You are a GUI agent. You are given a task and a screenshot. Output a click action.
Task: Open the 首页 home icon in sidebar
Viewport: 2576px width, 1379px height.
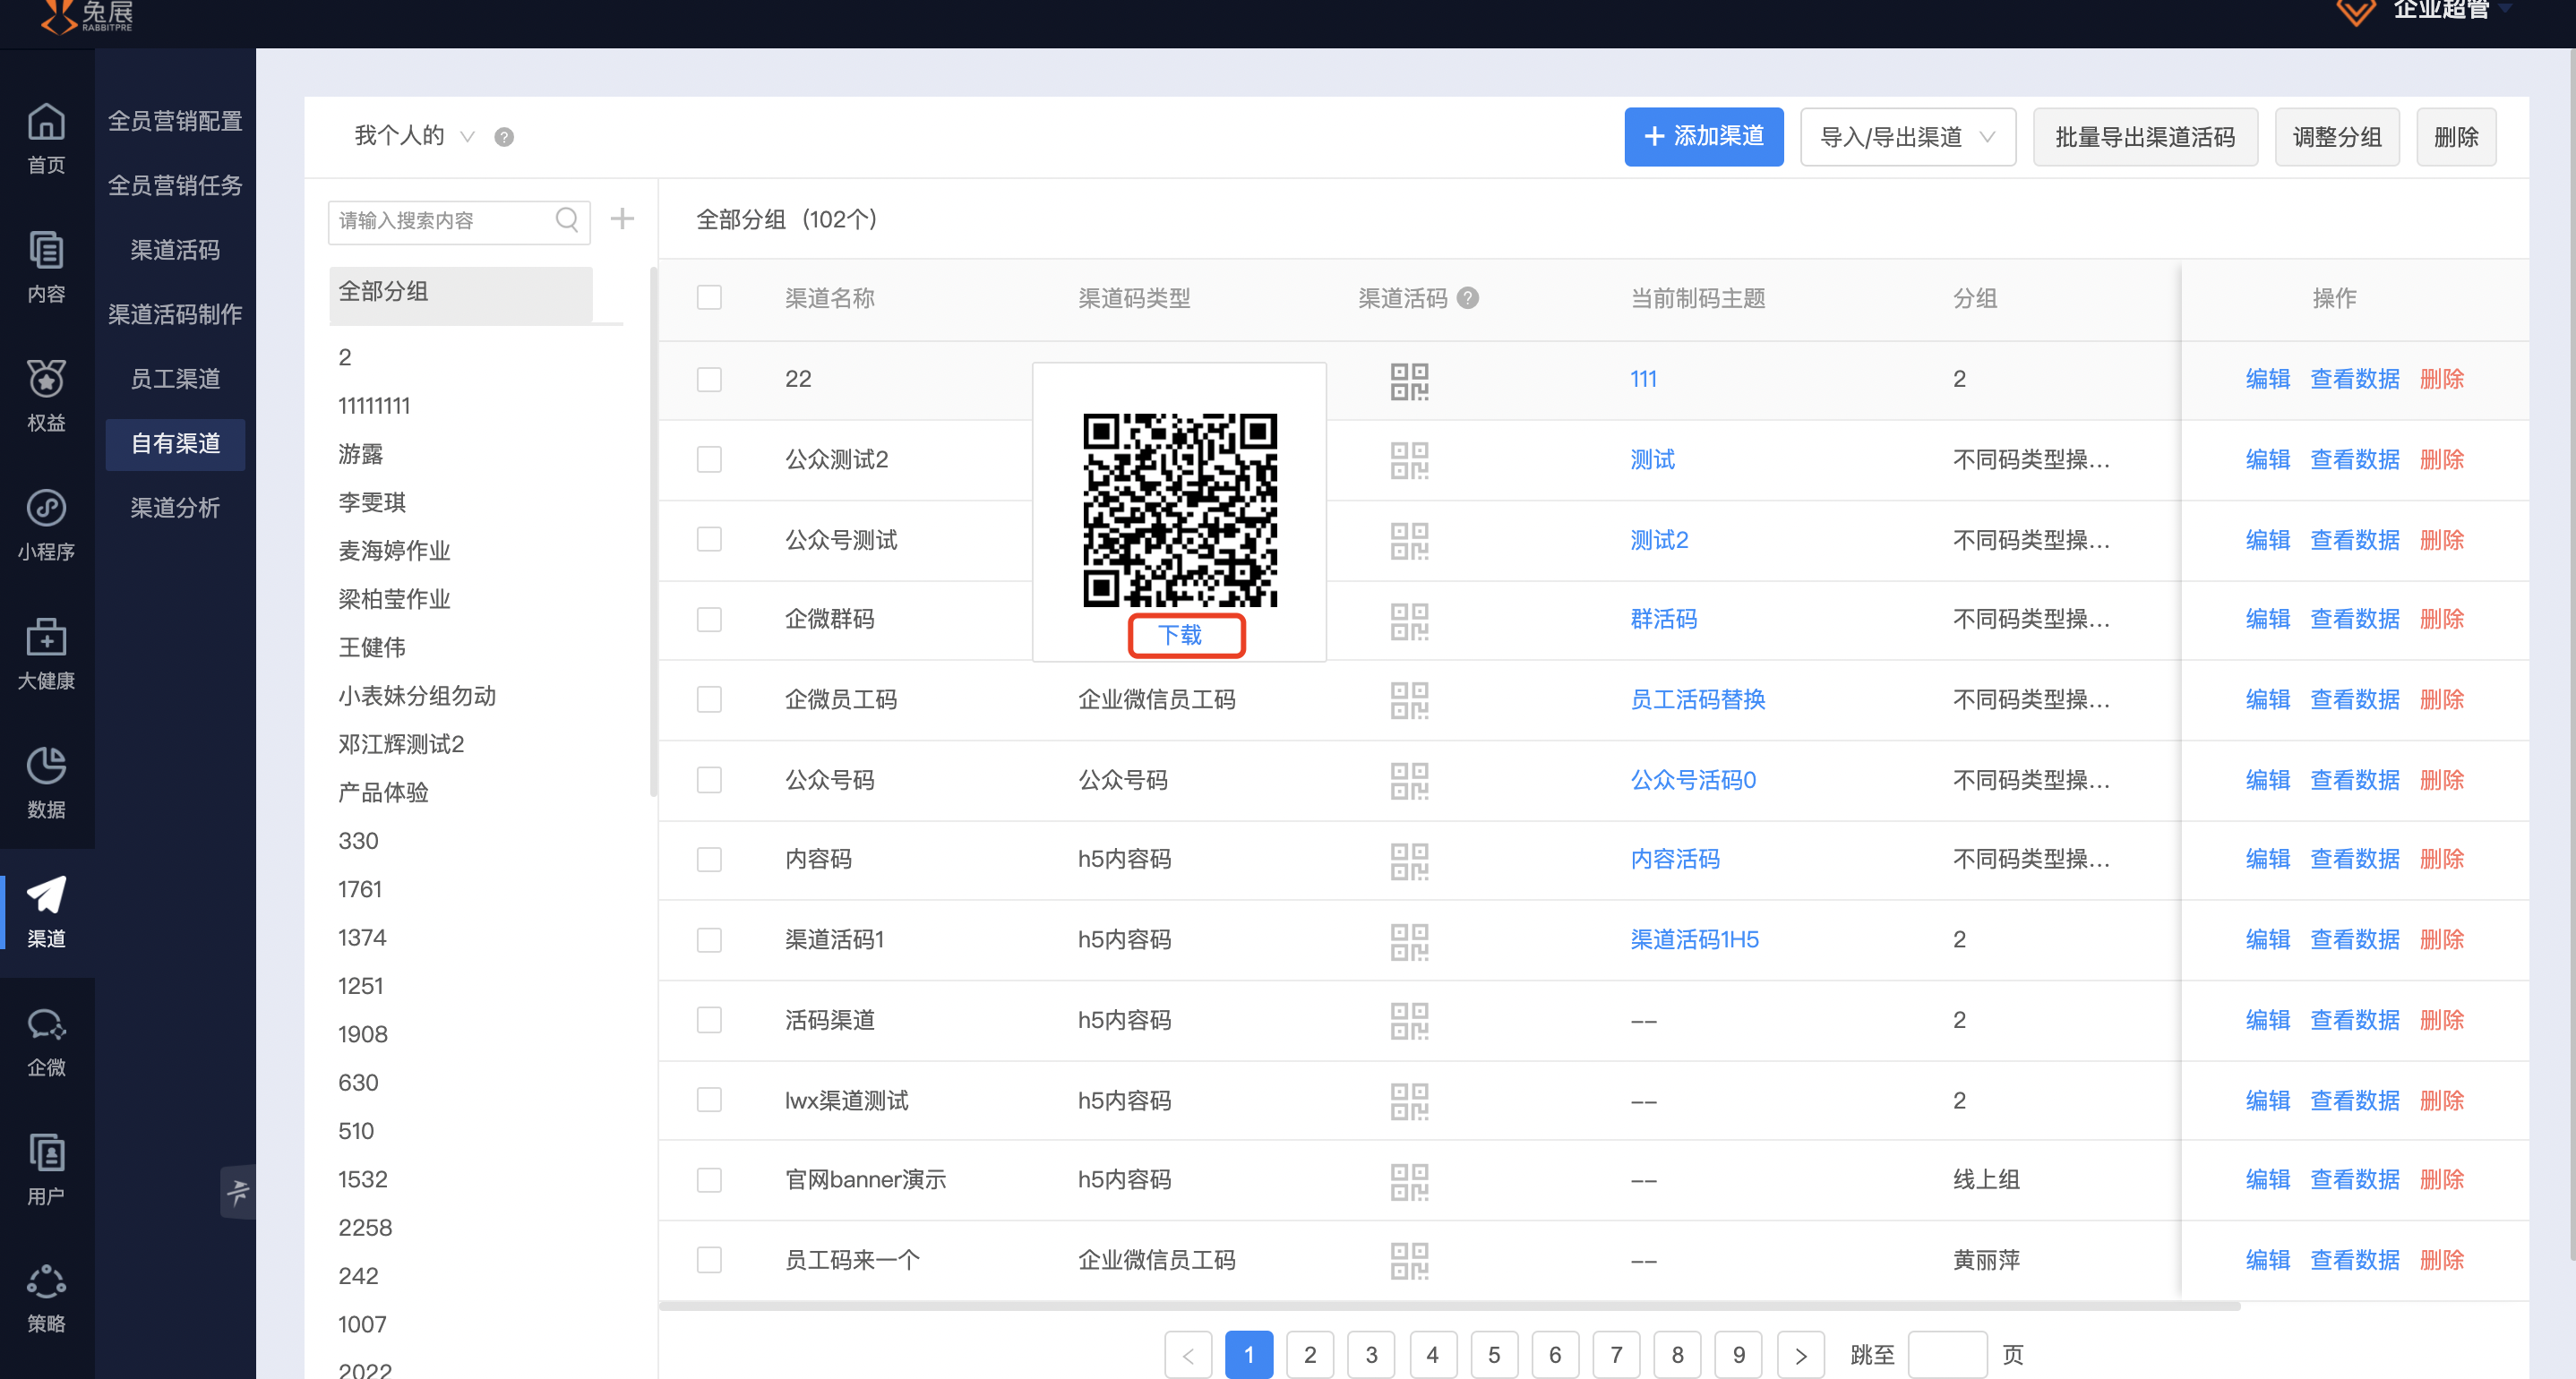[x=46, y=123]
